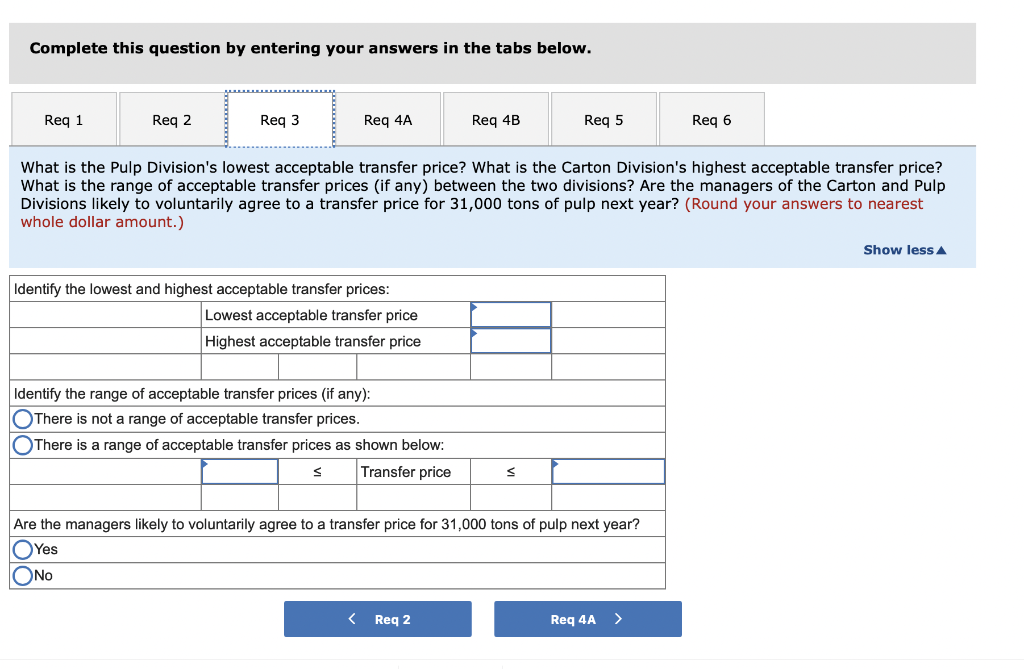Click the empty cell below highest transfer price
This screenshot has width=1024, height=669.
(510, 366)
